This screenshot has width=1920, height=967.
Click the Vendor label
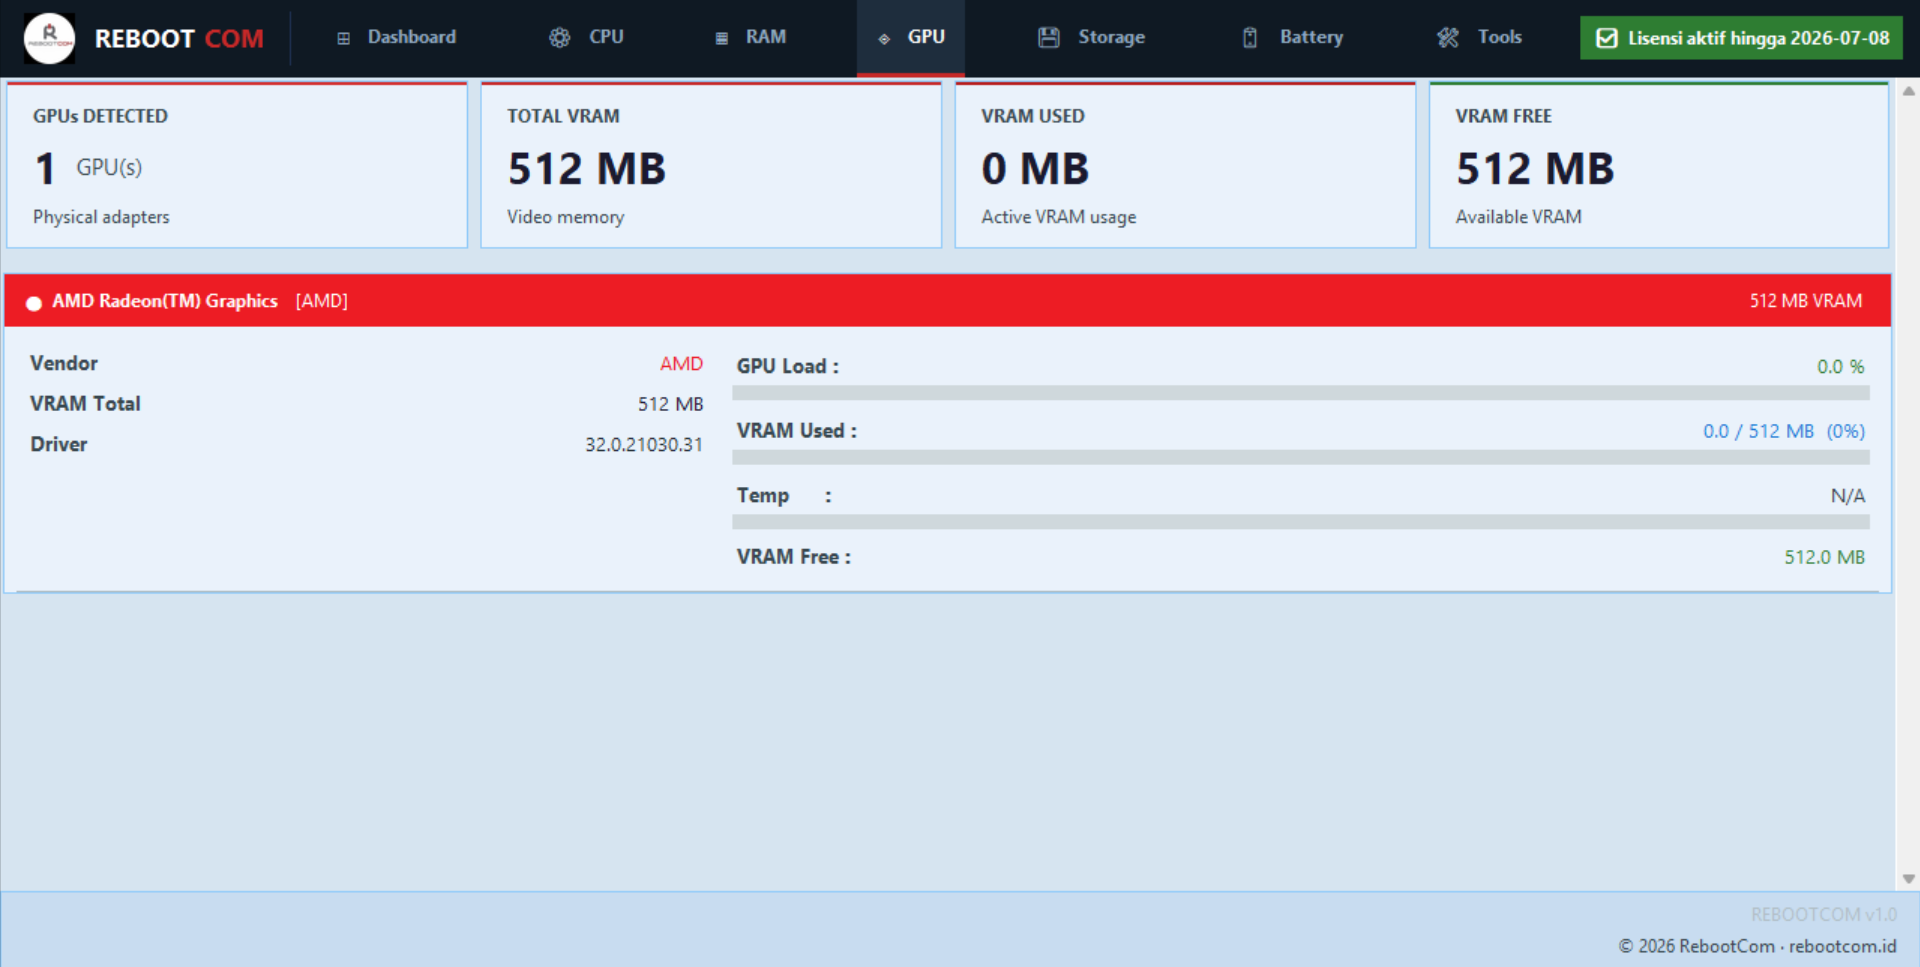tap(64, 363)
